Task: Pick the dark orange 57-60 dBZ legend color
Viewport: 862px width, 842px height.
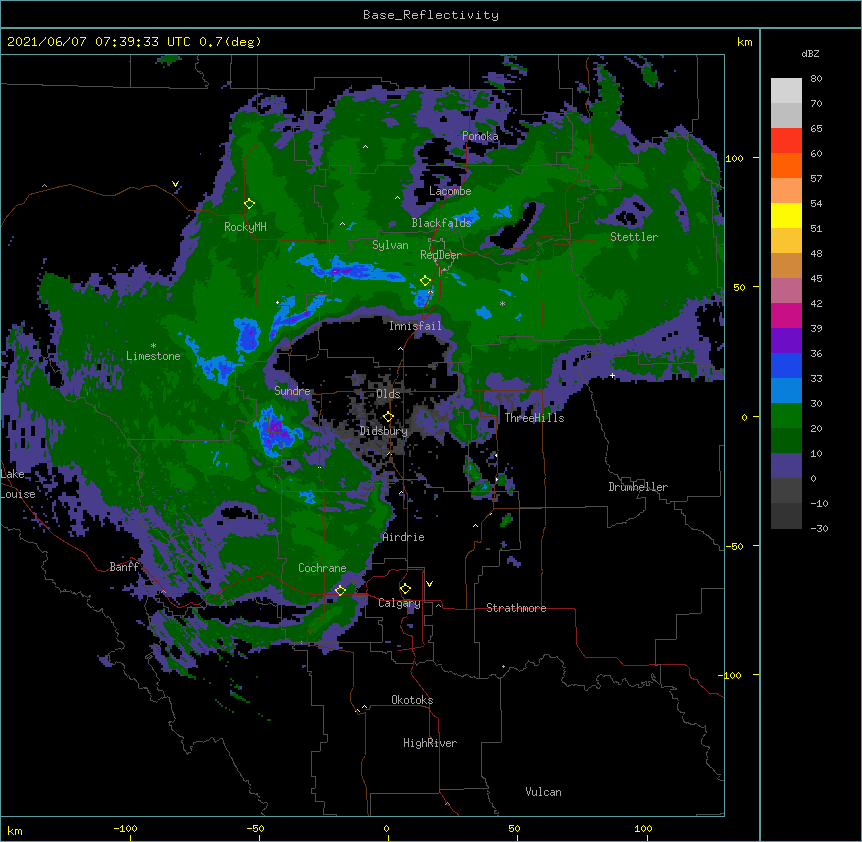Action: 786,165
